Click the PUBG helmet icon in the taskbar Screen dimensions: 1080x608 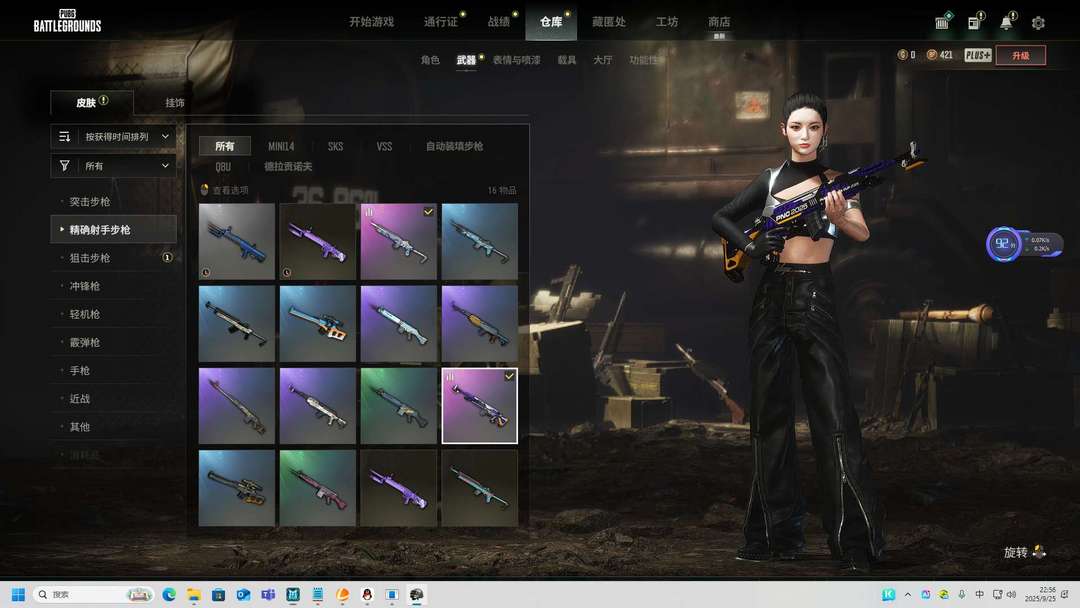pos(417,594)
